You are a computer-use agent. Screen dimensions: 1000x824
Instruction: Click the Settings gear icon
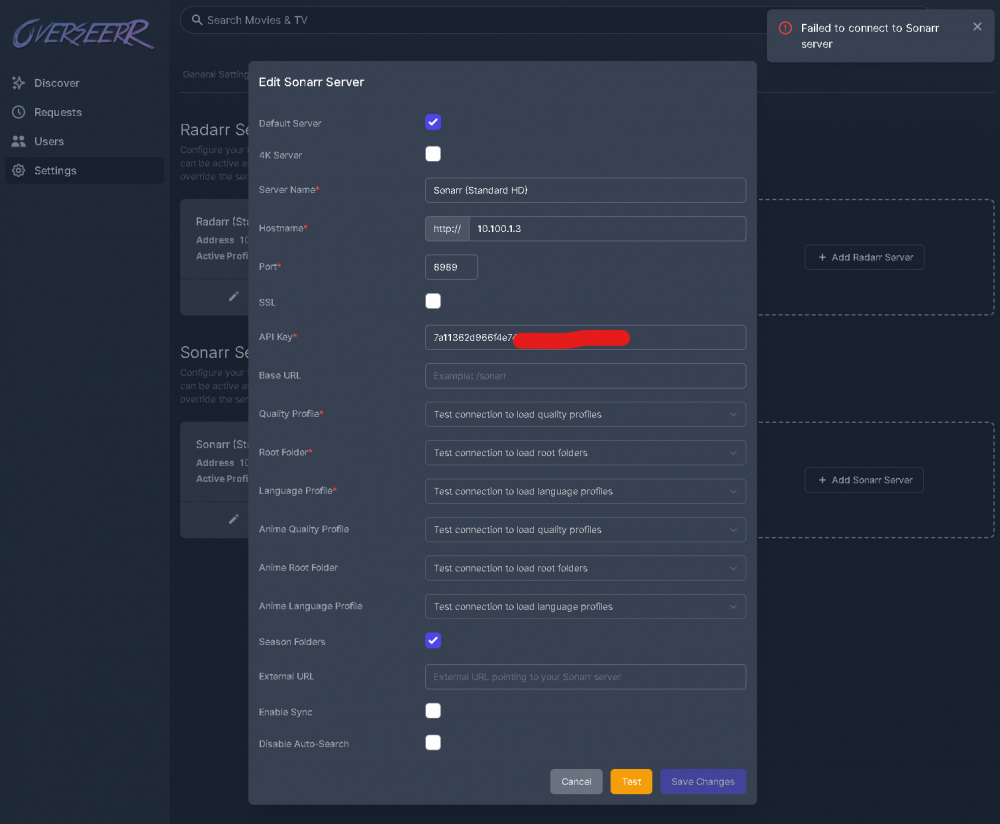(x=18, y=170)
